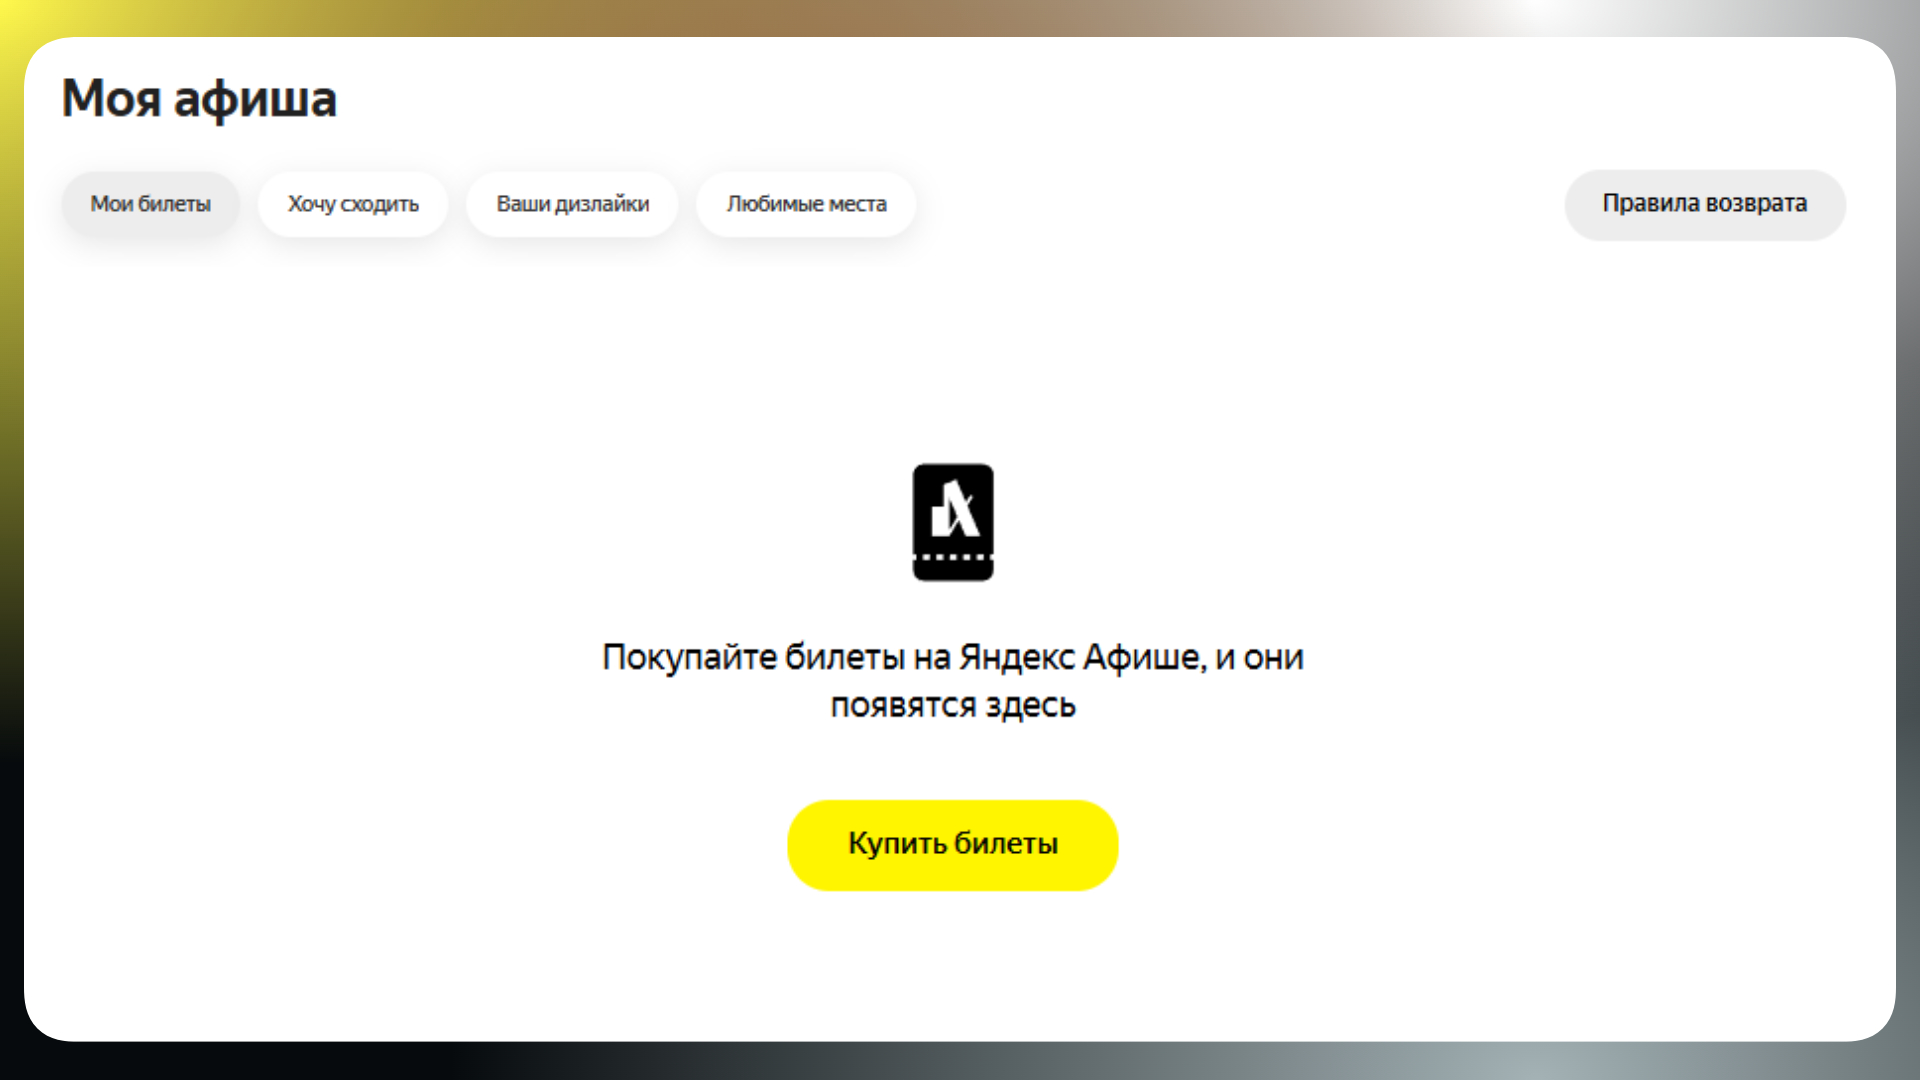Click the Моя афиша page heading
The image size is (1920, 1080).
click(199, 99)
